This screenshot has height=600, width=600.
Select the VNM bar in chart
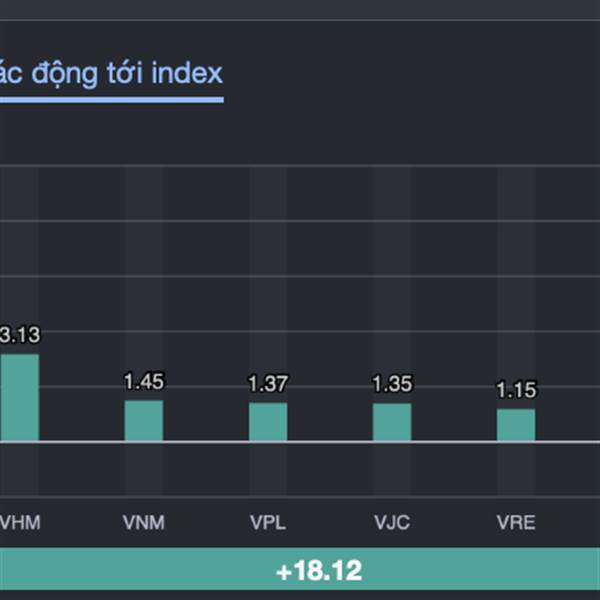143,420
